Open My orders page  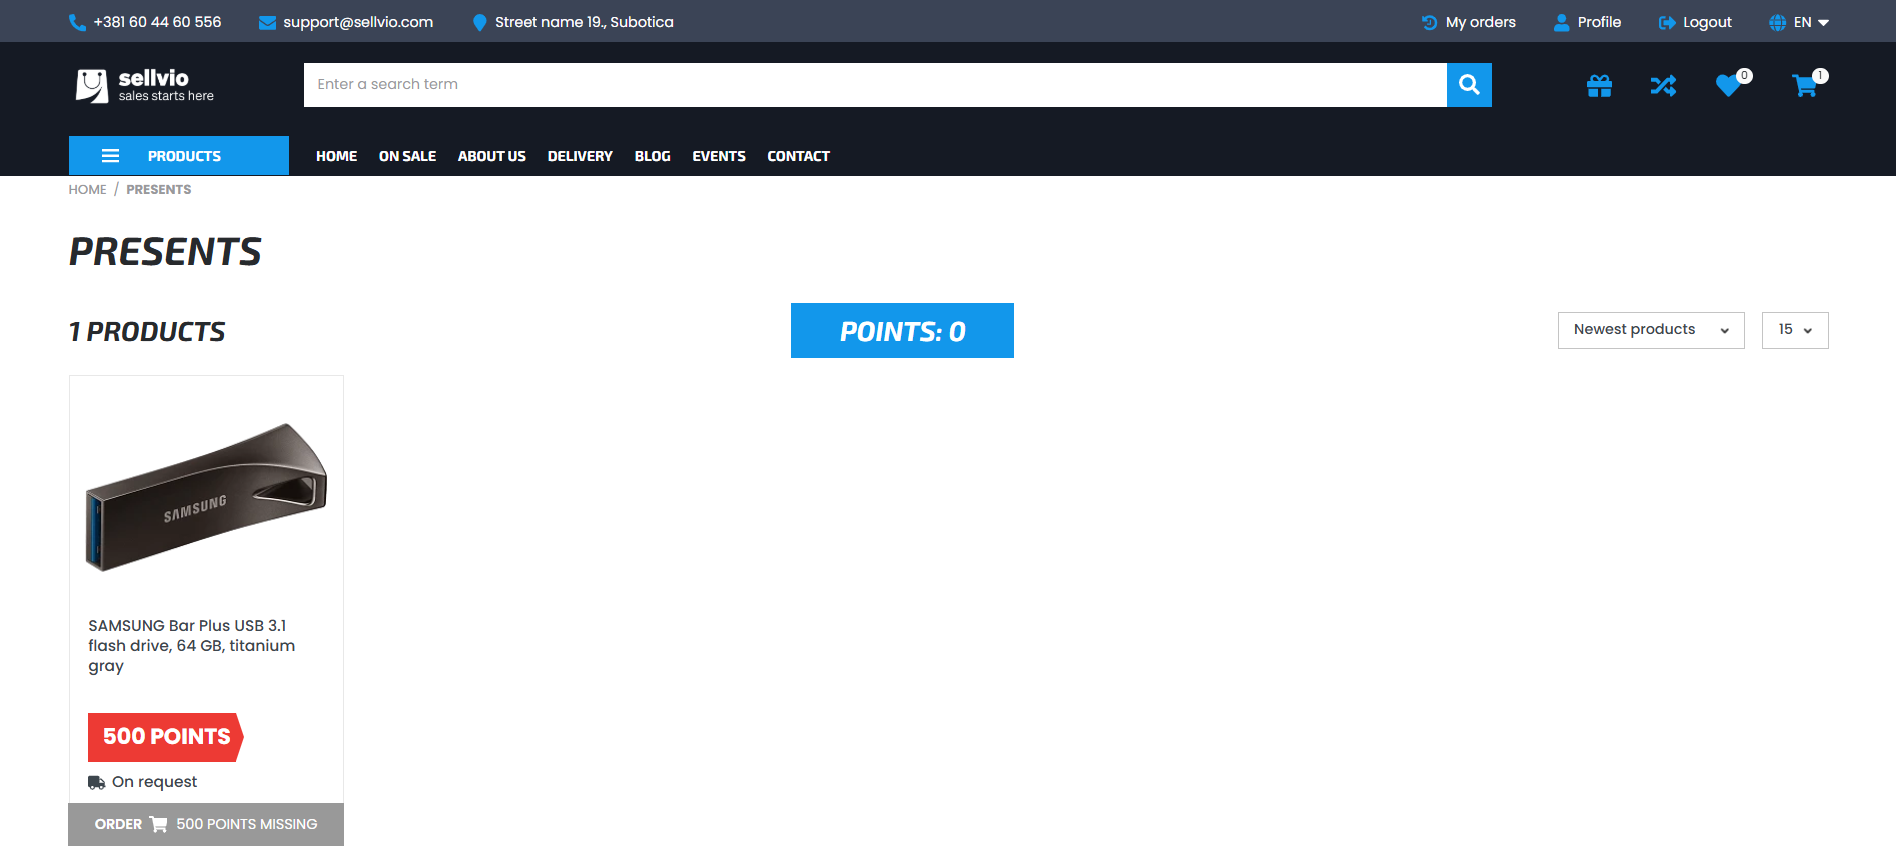(1480, 22)
